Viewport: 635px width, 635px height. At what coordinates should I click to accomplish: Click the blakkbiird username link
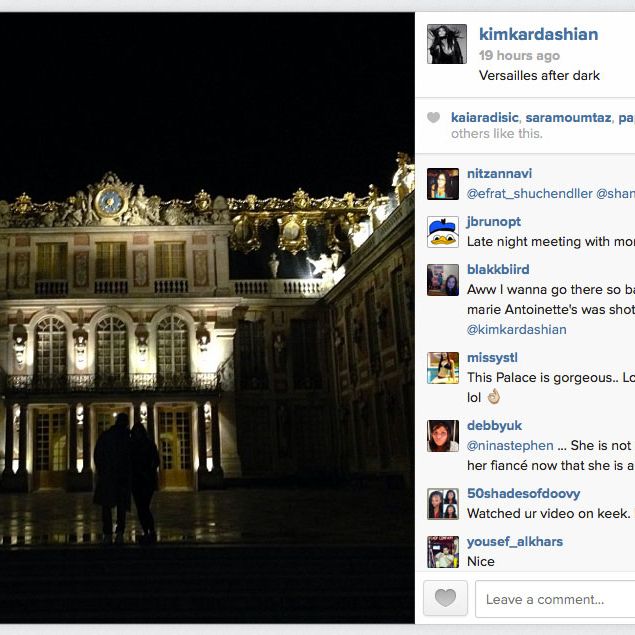pos(498,269)
